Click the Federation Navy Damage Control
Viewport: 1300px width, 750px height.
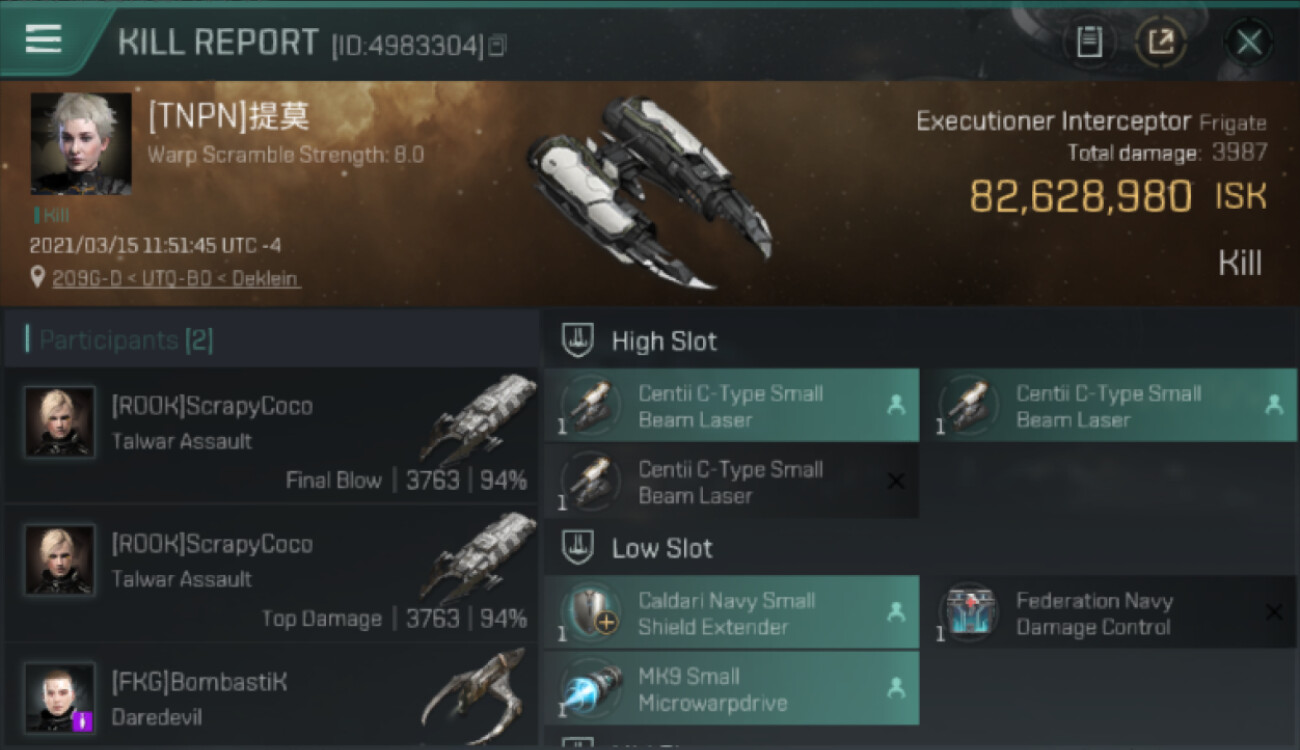[1108, 612]
